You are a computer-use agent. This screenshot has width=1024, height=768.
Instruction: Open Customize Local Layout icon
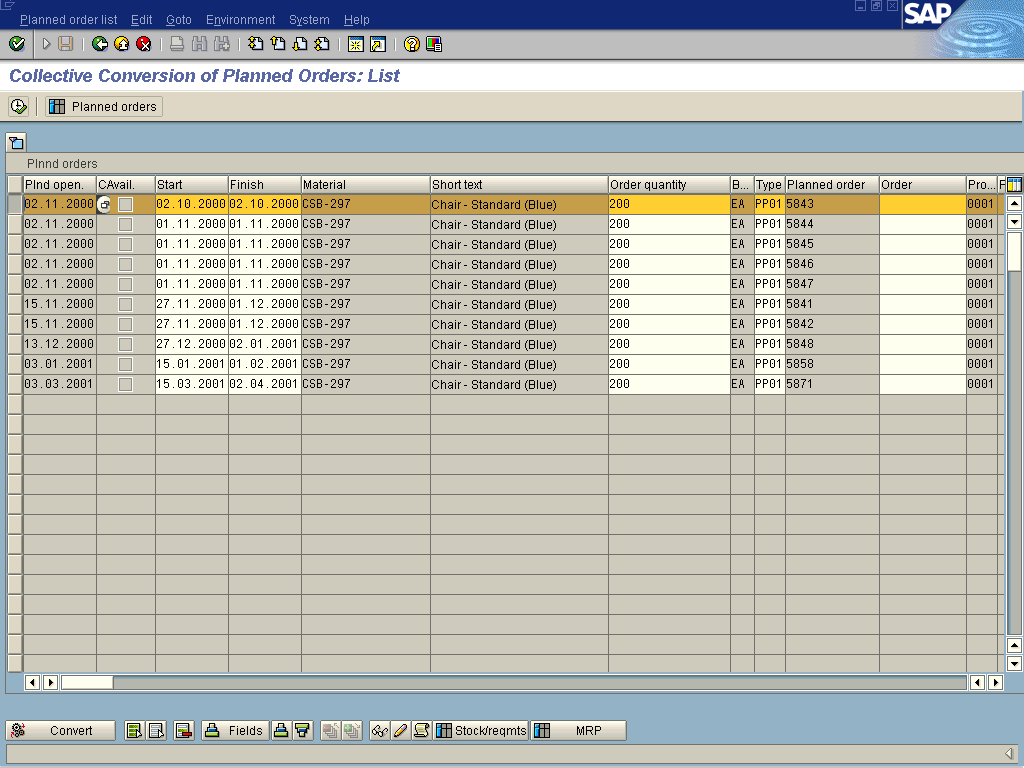[434, 44]
